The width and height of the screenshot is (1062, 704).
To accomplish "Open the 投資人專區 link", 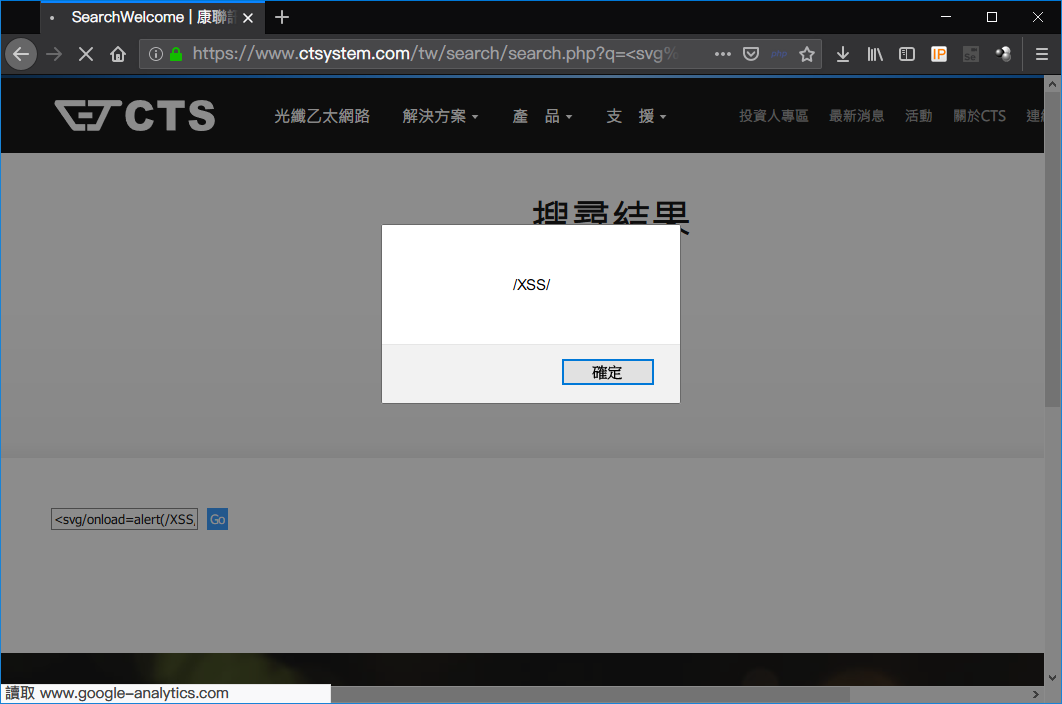I will click(773, 117).
